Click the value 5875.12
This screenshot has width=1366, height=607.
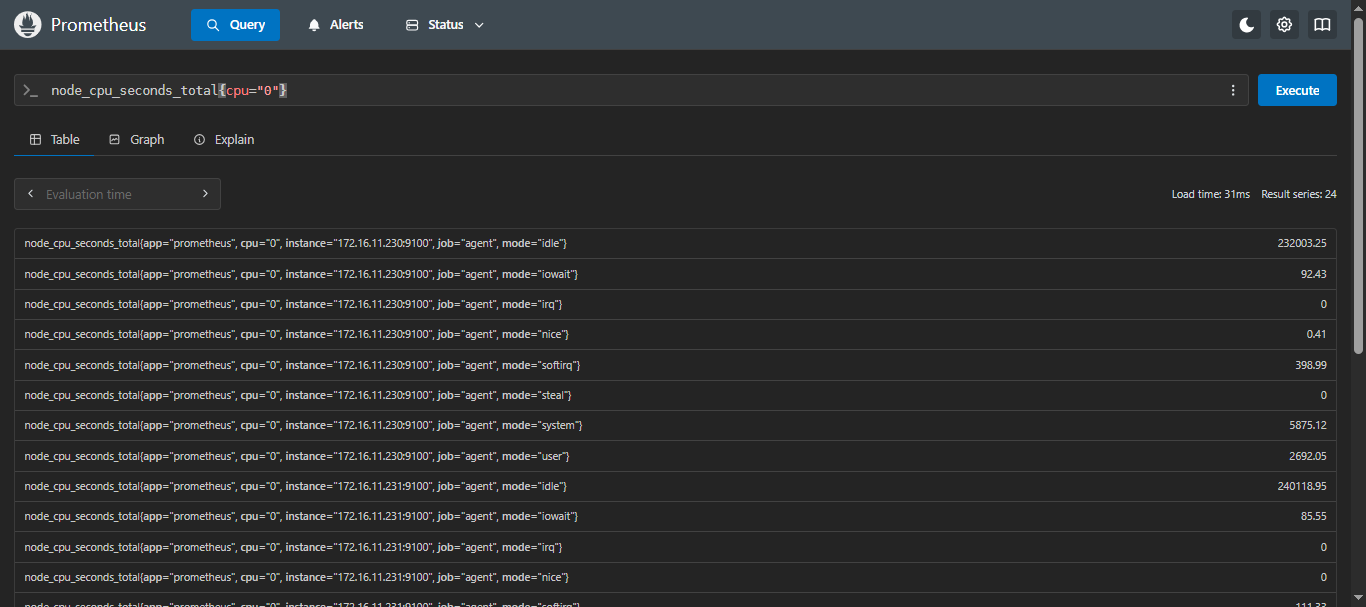click(1308, 425)
